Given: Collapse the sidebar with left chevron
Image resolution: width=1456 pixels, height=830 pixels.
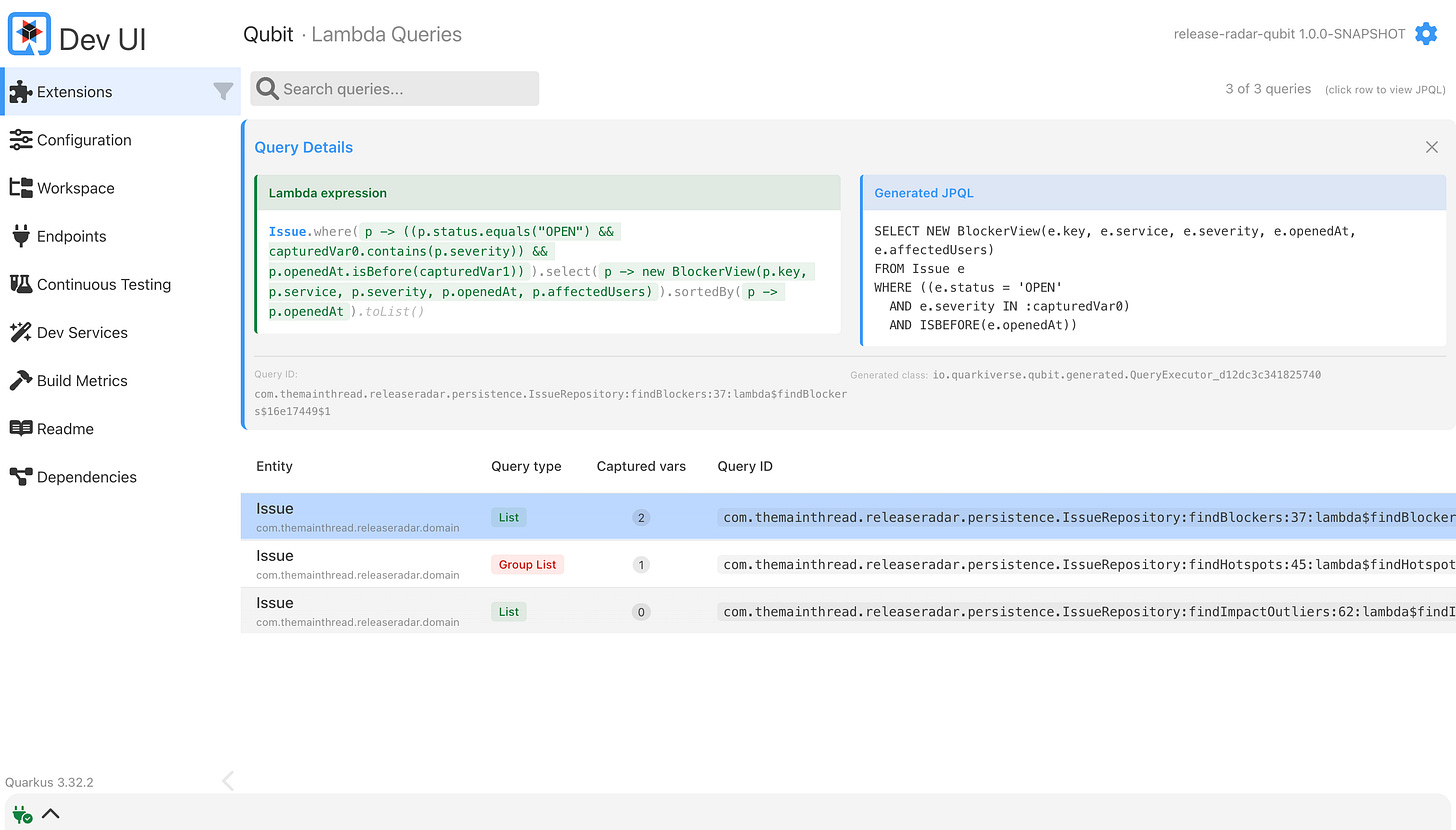Looking at the screenshot, I should [x=228, y=781].
